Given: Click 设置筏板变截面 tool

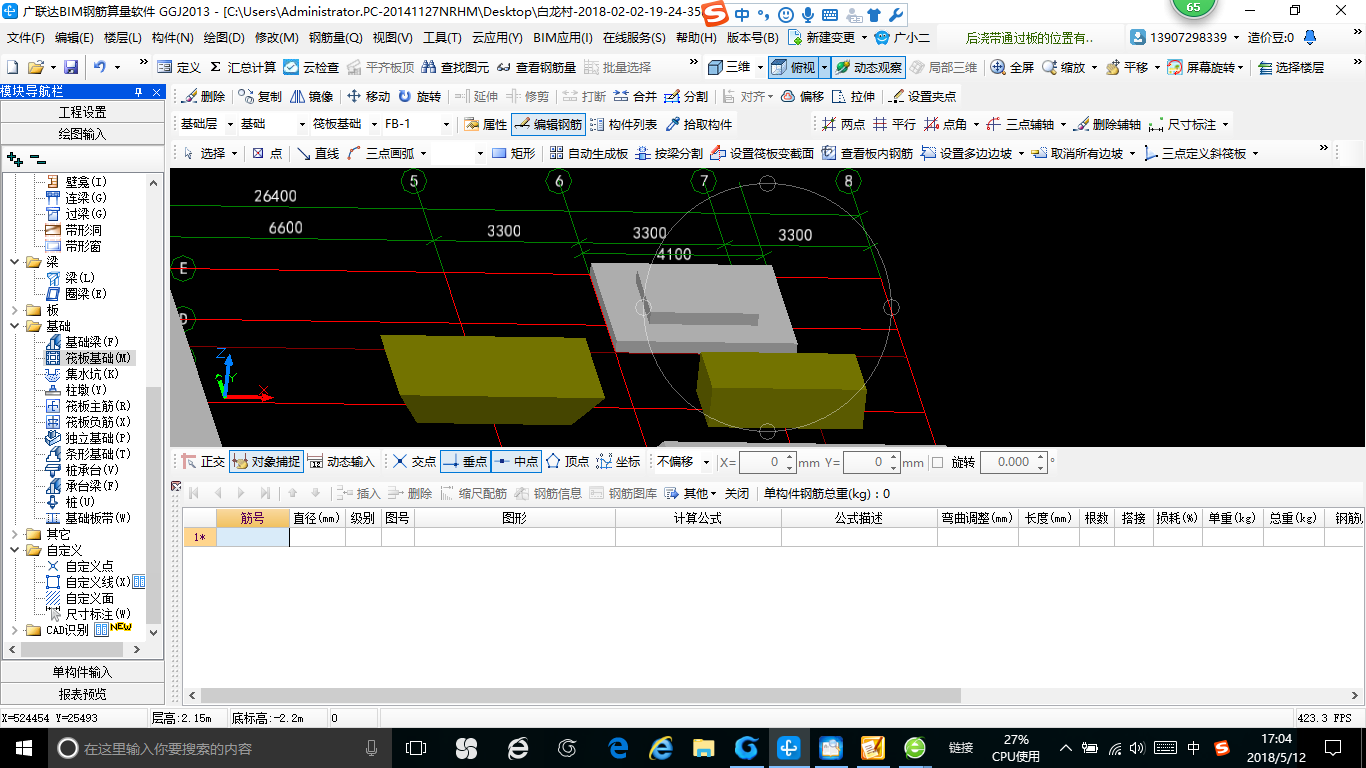Looking at the screenshot, I should point(762,153).
